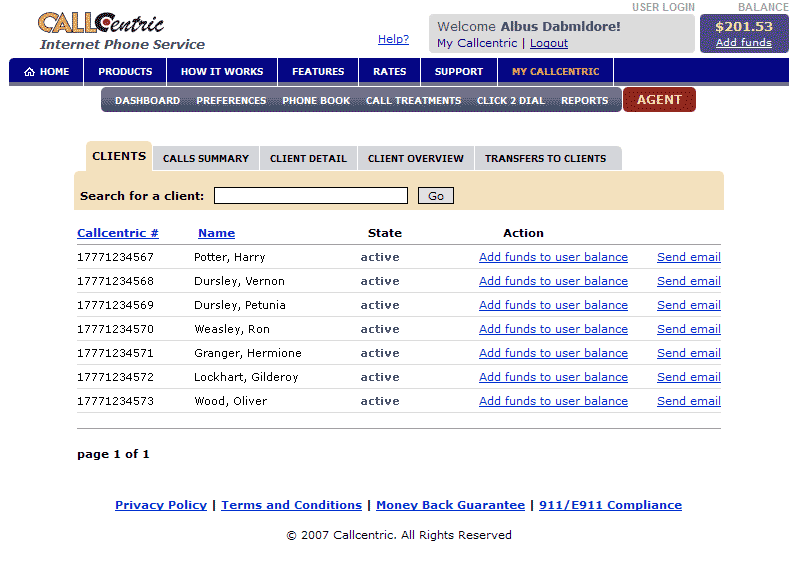Click number 17771234573
Screen dimensions: 798x576
116,401
